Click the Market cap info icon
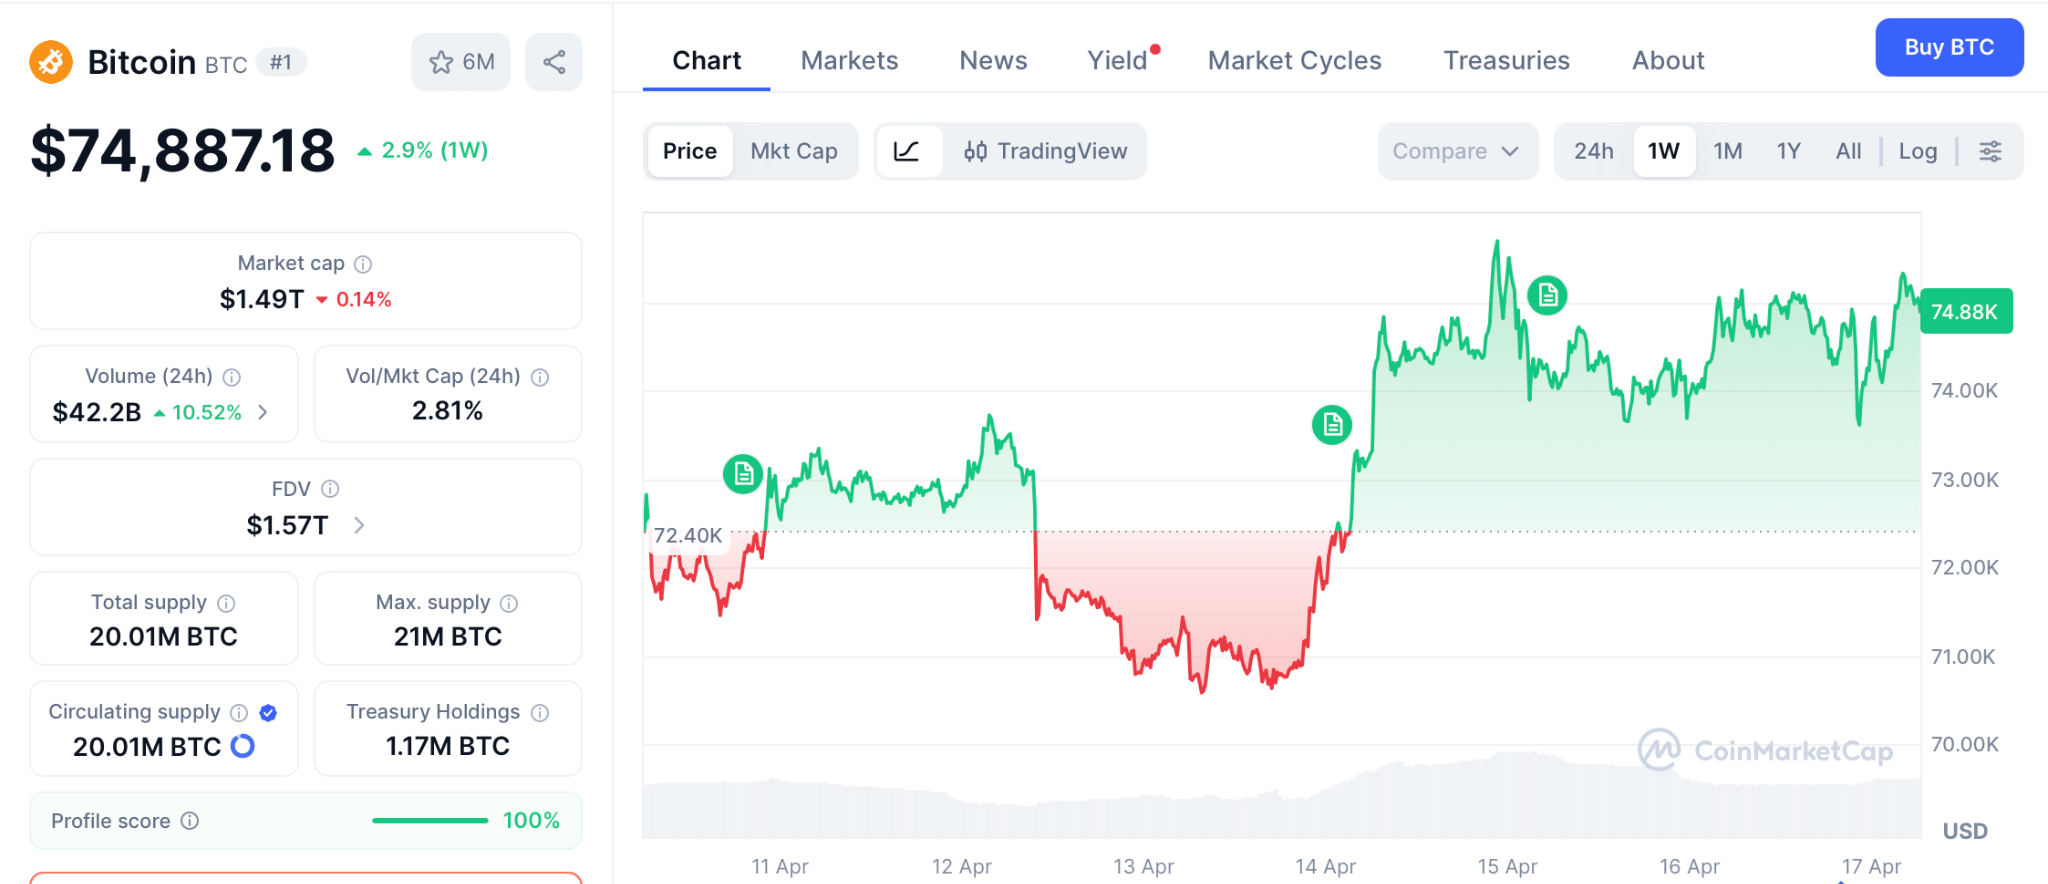 click(363, 264)
